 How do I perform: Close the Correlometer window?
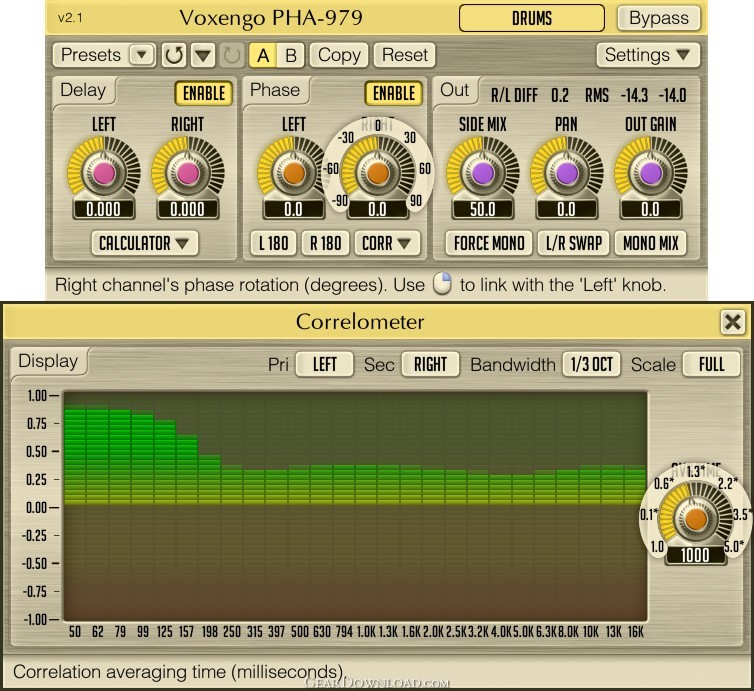[732, 322]
